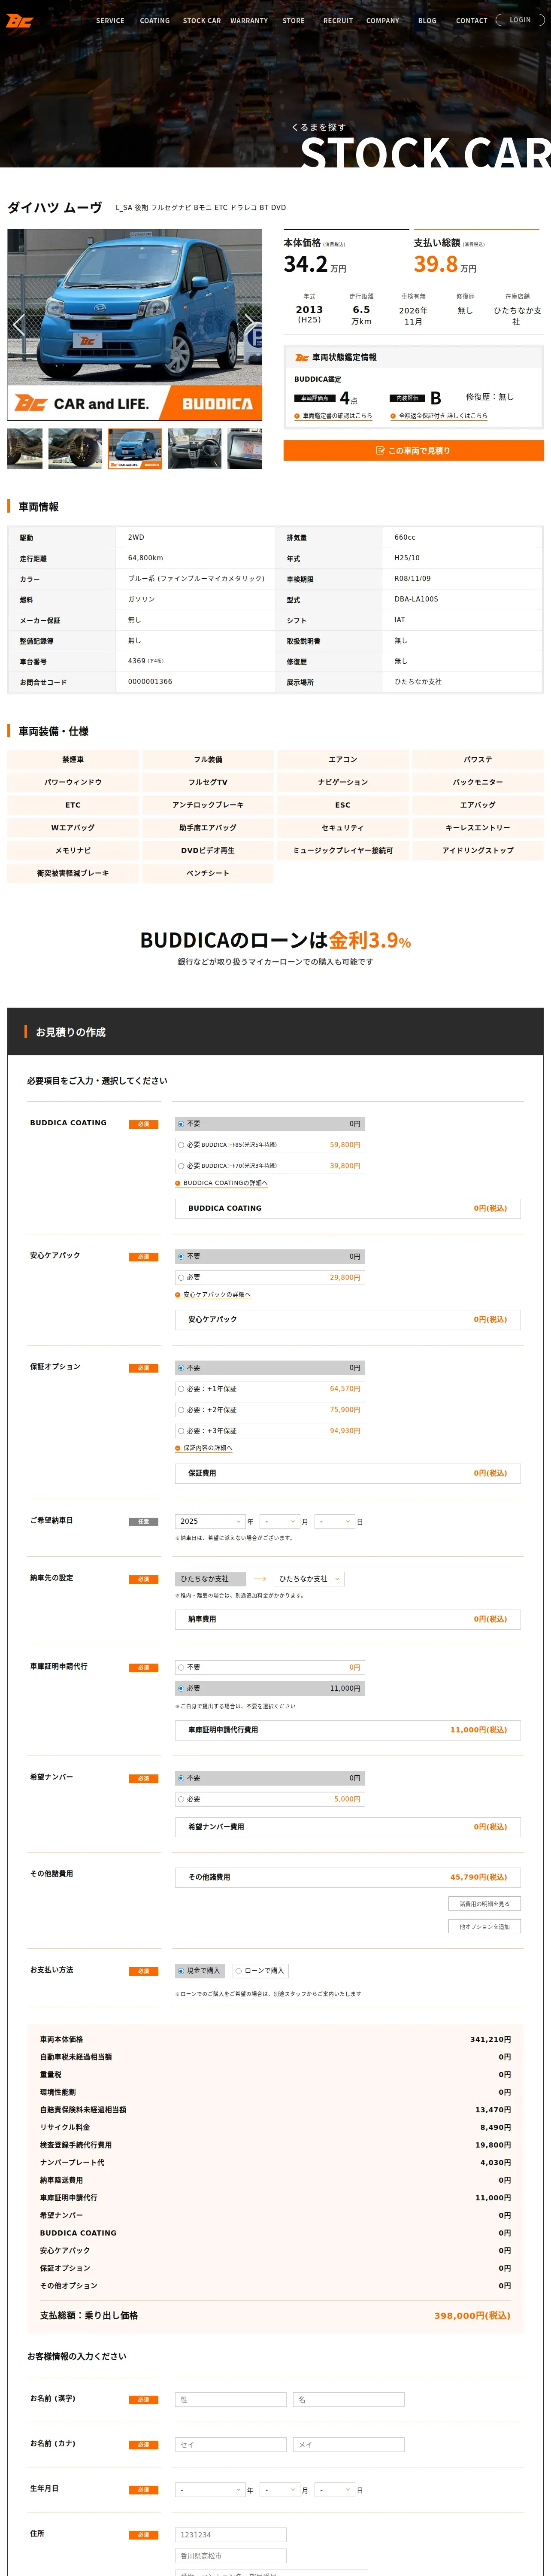The width and height of the screenshot is (551, 2576).
Task: Click the LOGIN button
Action: [x=520, y=20]
